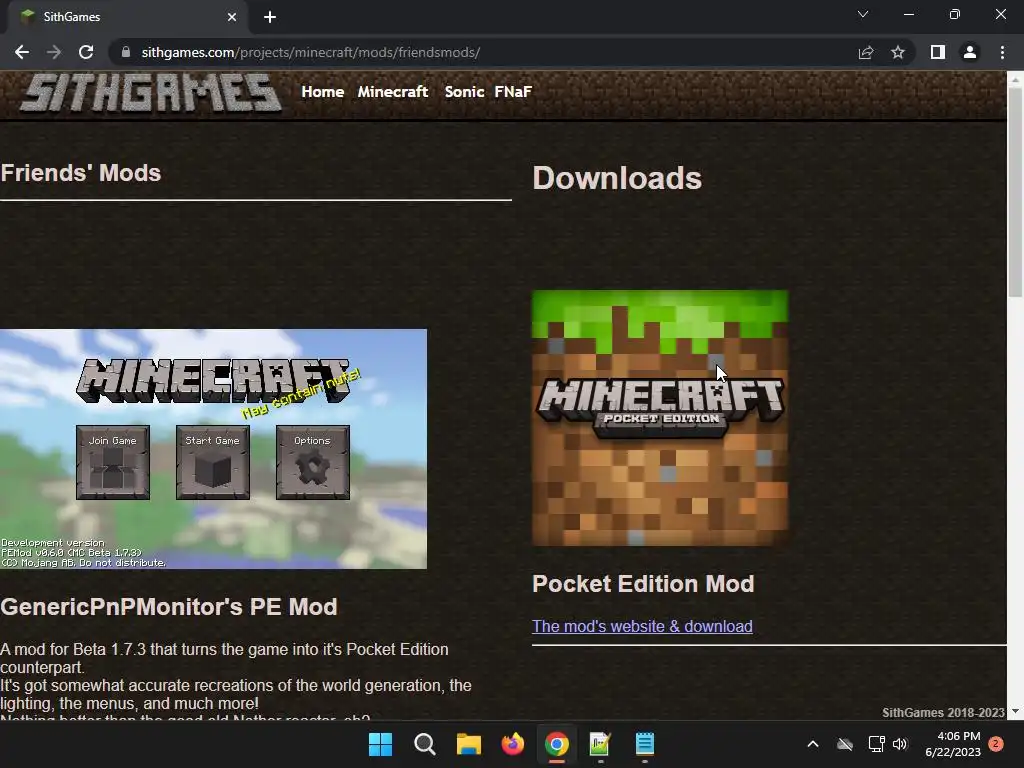Click the address bar URL
The height and width of the screenshot is (768, 1024).
click(x=311, y=52)
